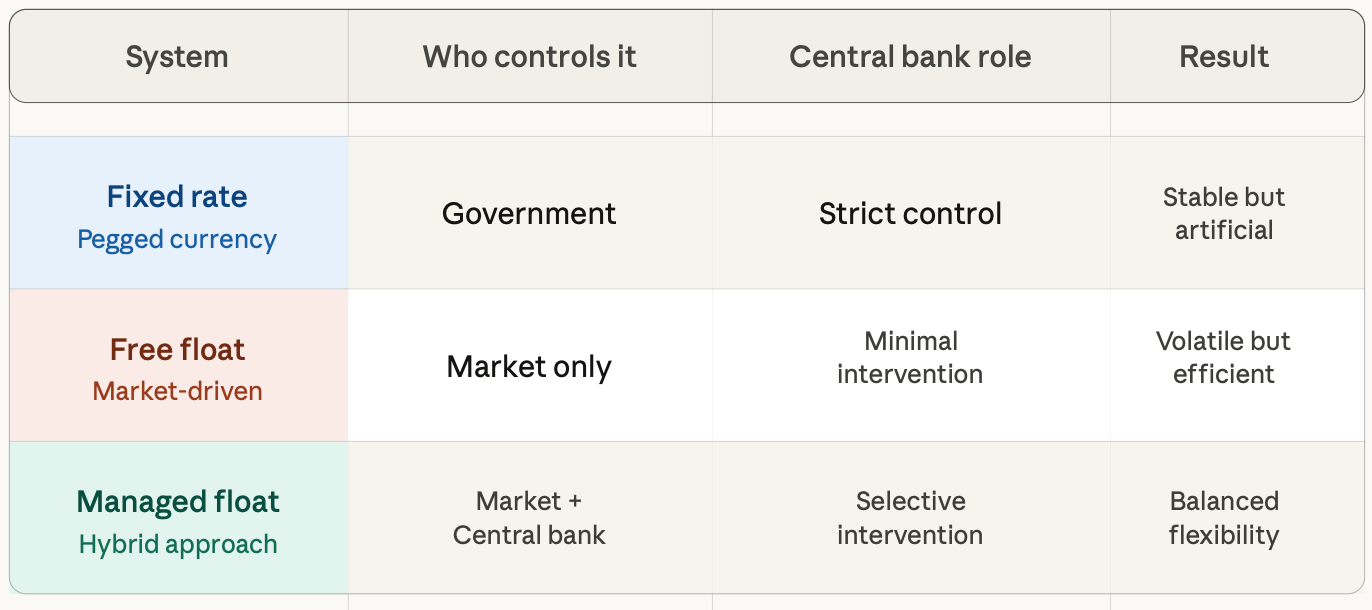Select the Market + Central bank cell
This screenshot has width=1372, height=610.
tap(529, 518)
